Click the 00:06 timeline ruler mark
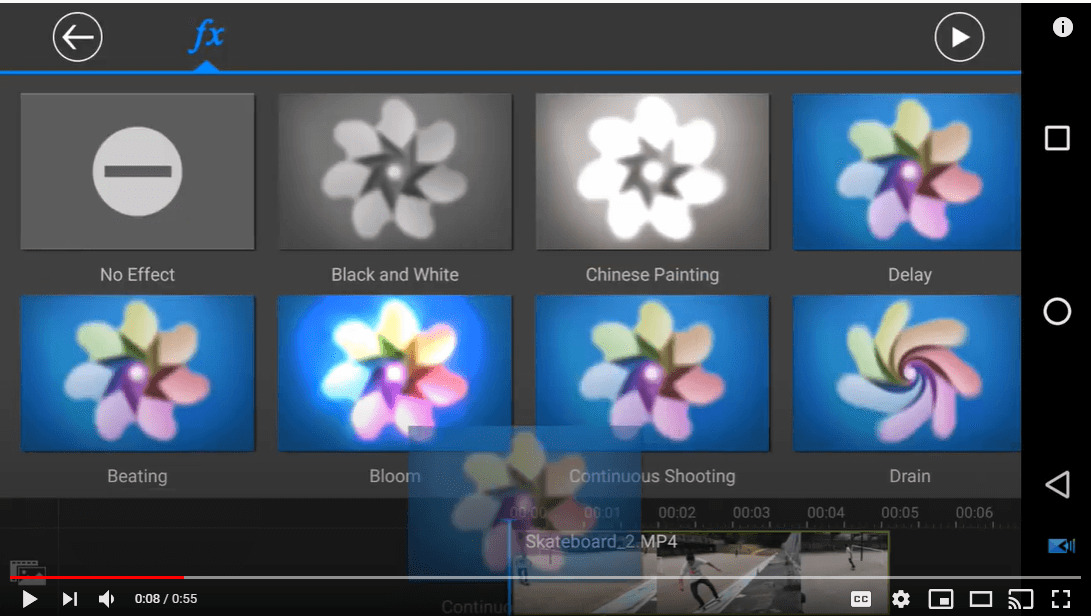This screenshot has height=616, width=1091. pyautogui.click(x=974, y=513)
